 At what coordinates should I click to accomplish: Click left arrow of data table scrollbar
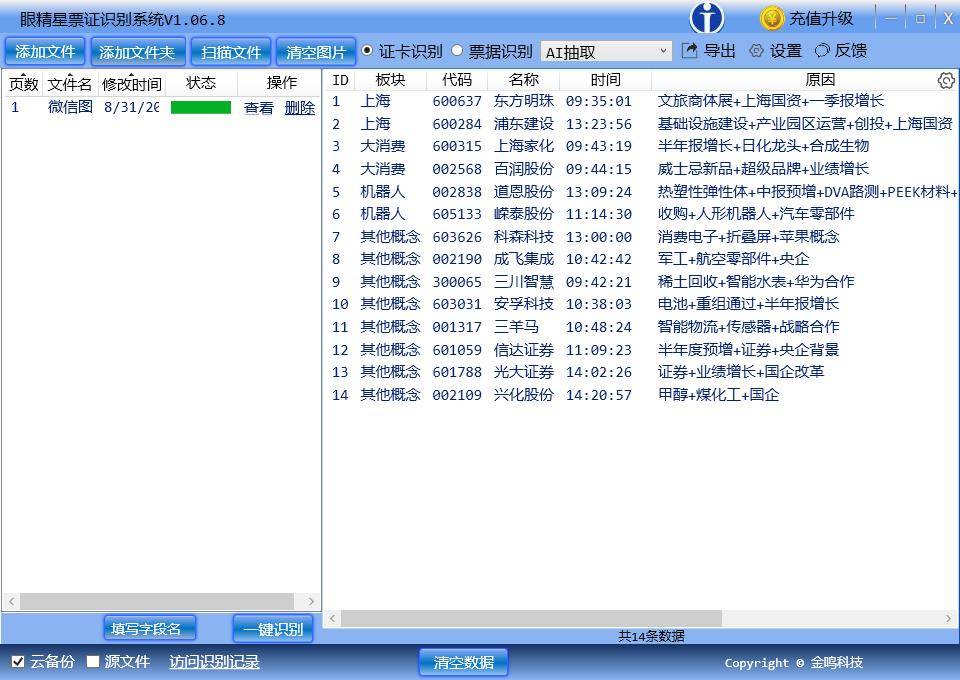(x=332, y=618)
